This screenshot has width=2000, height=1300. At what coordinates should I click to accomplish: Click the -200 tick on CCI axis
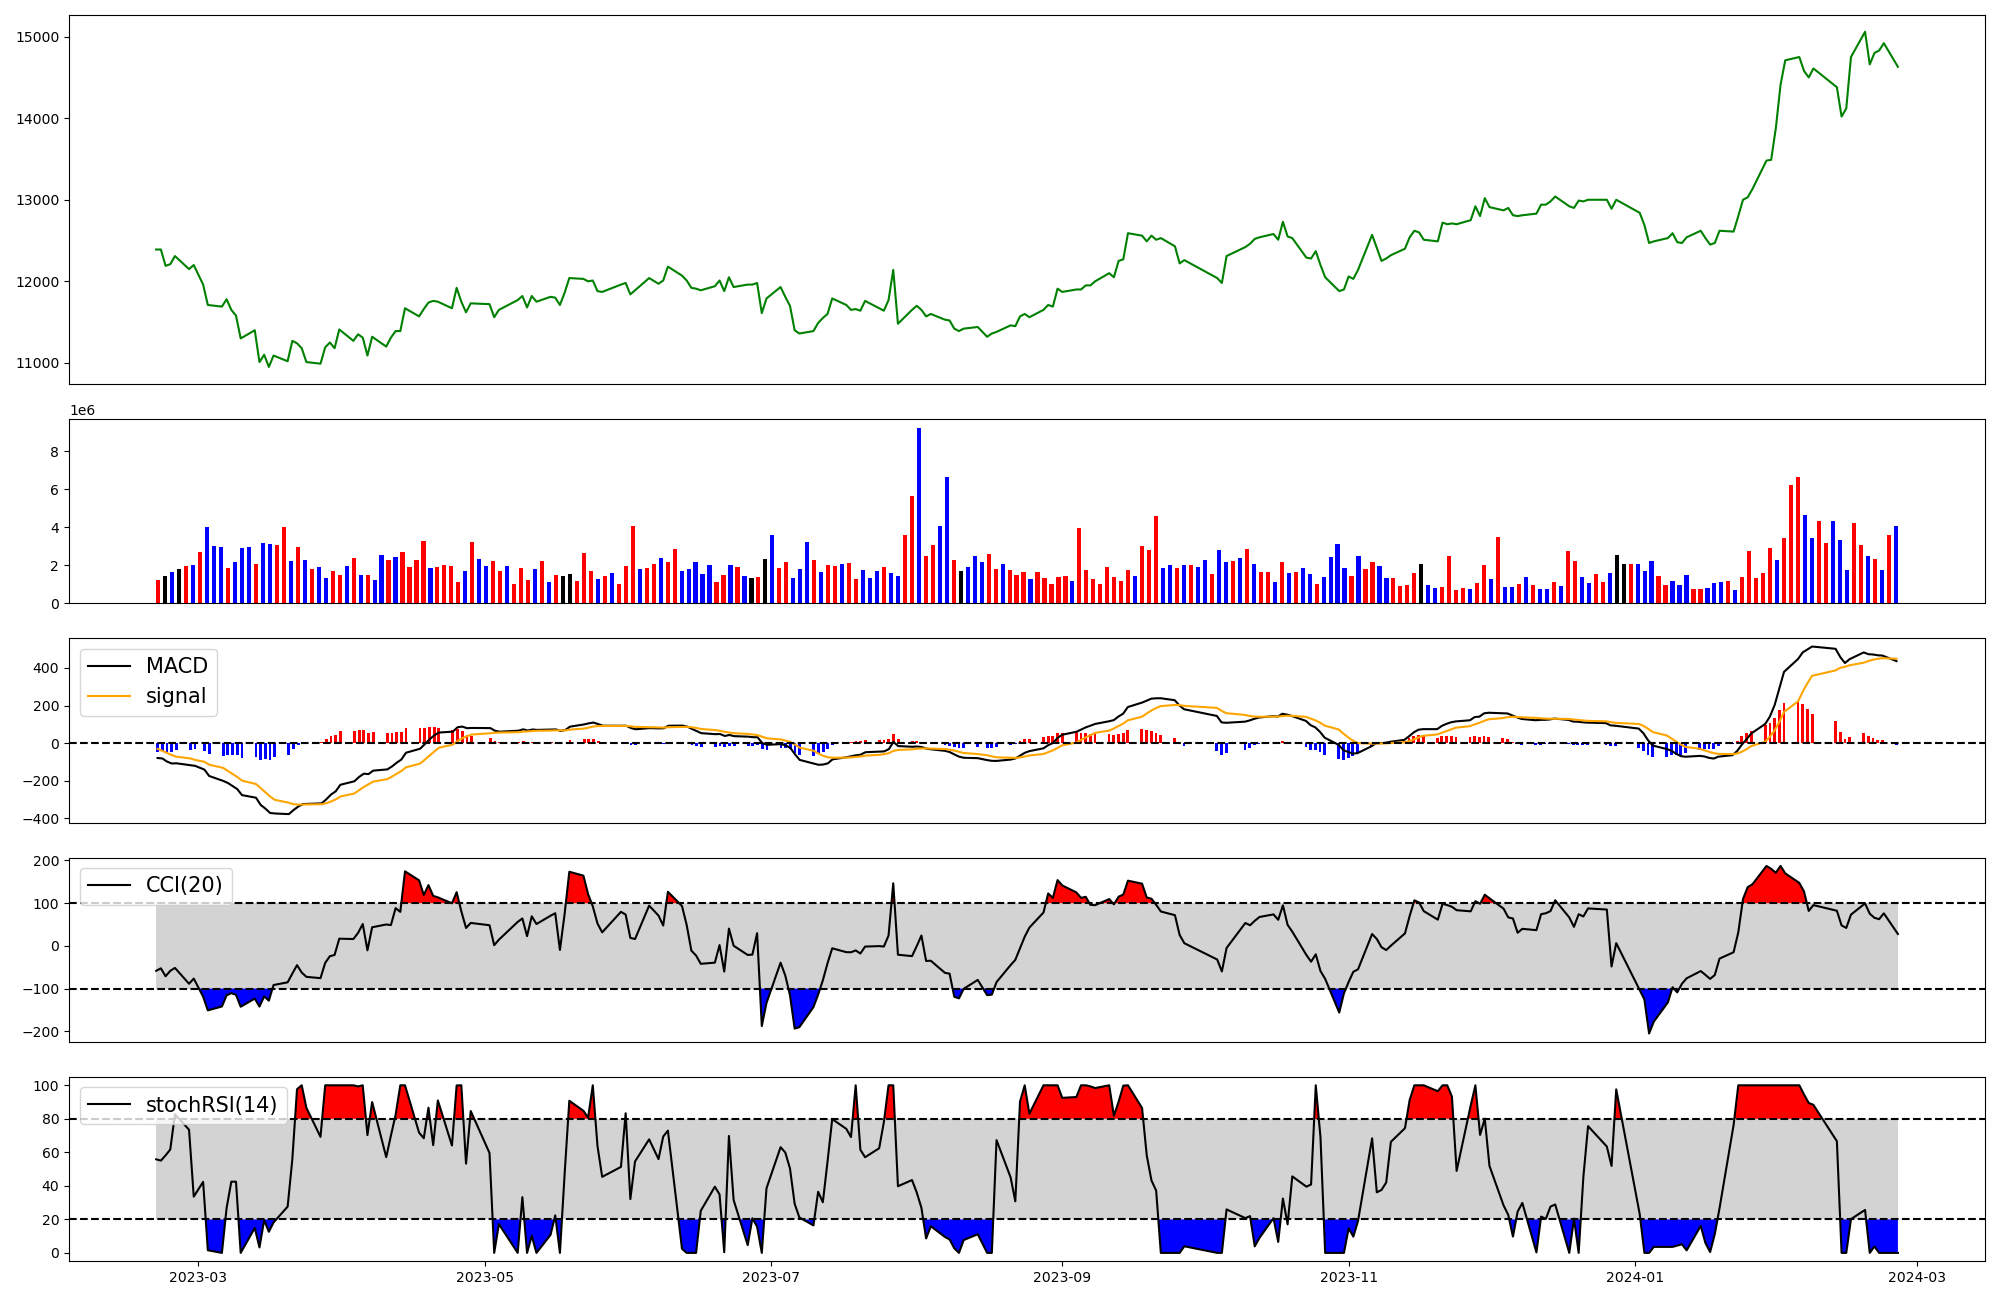pos(43,1032)
